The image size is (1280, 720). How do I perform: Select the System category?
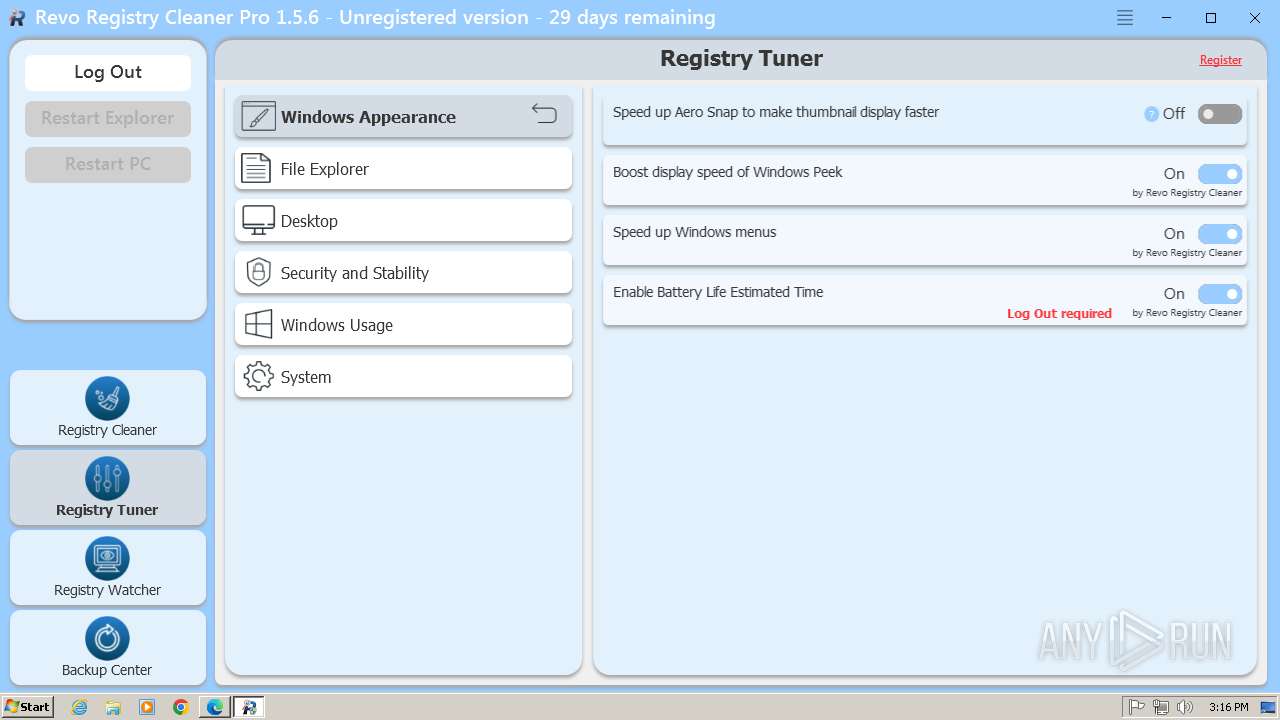404,377
